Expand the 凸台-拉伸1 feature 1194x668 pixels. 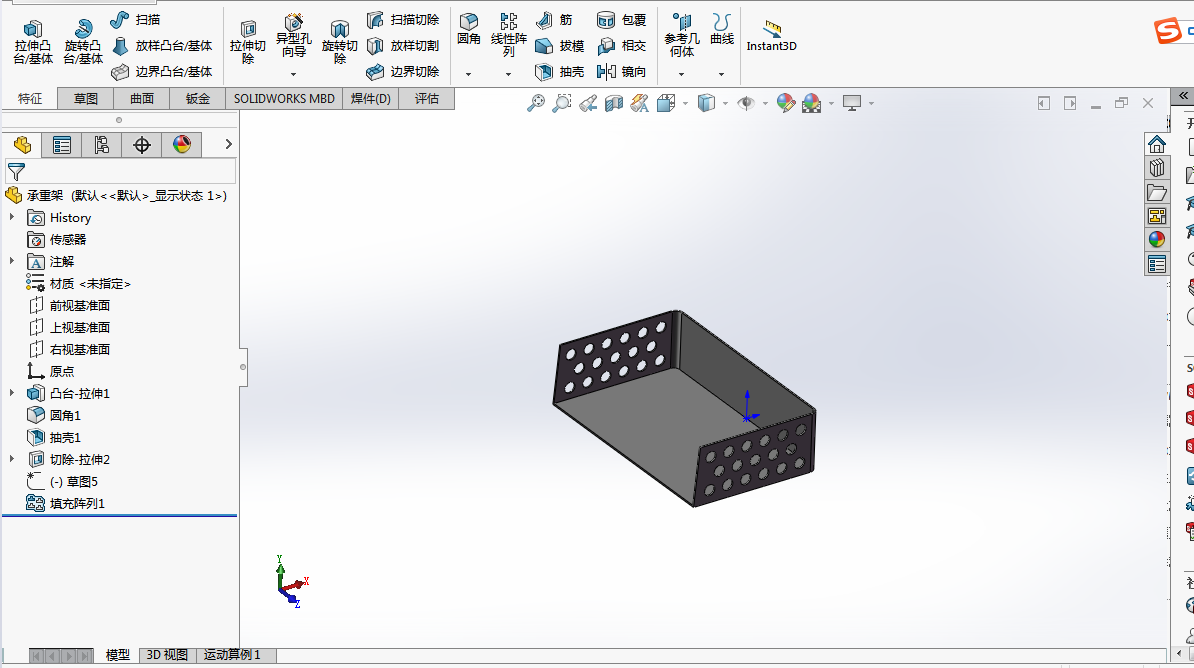click(x=11, y=393)
